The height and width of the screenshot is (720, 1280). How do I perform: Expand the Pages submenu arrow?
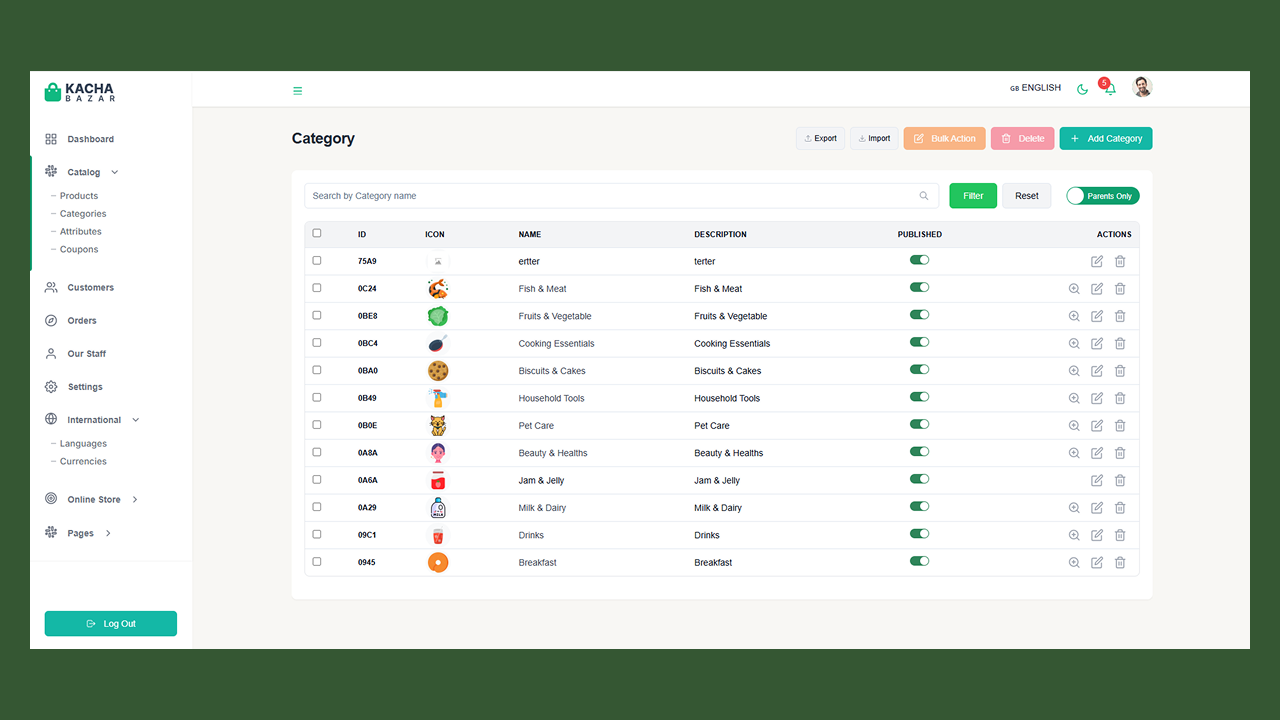coord(108,533)
